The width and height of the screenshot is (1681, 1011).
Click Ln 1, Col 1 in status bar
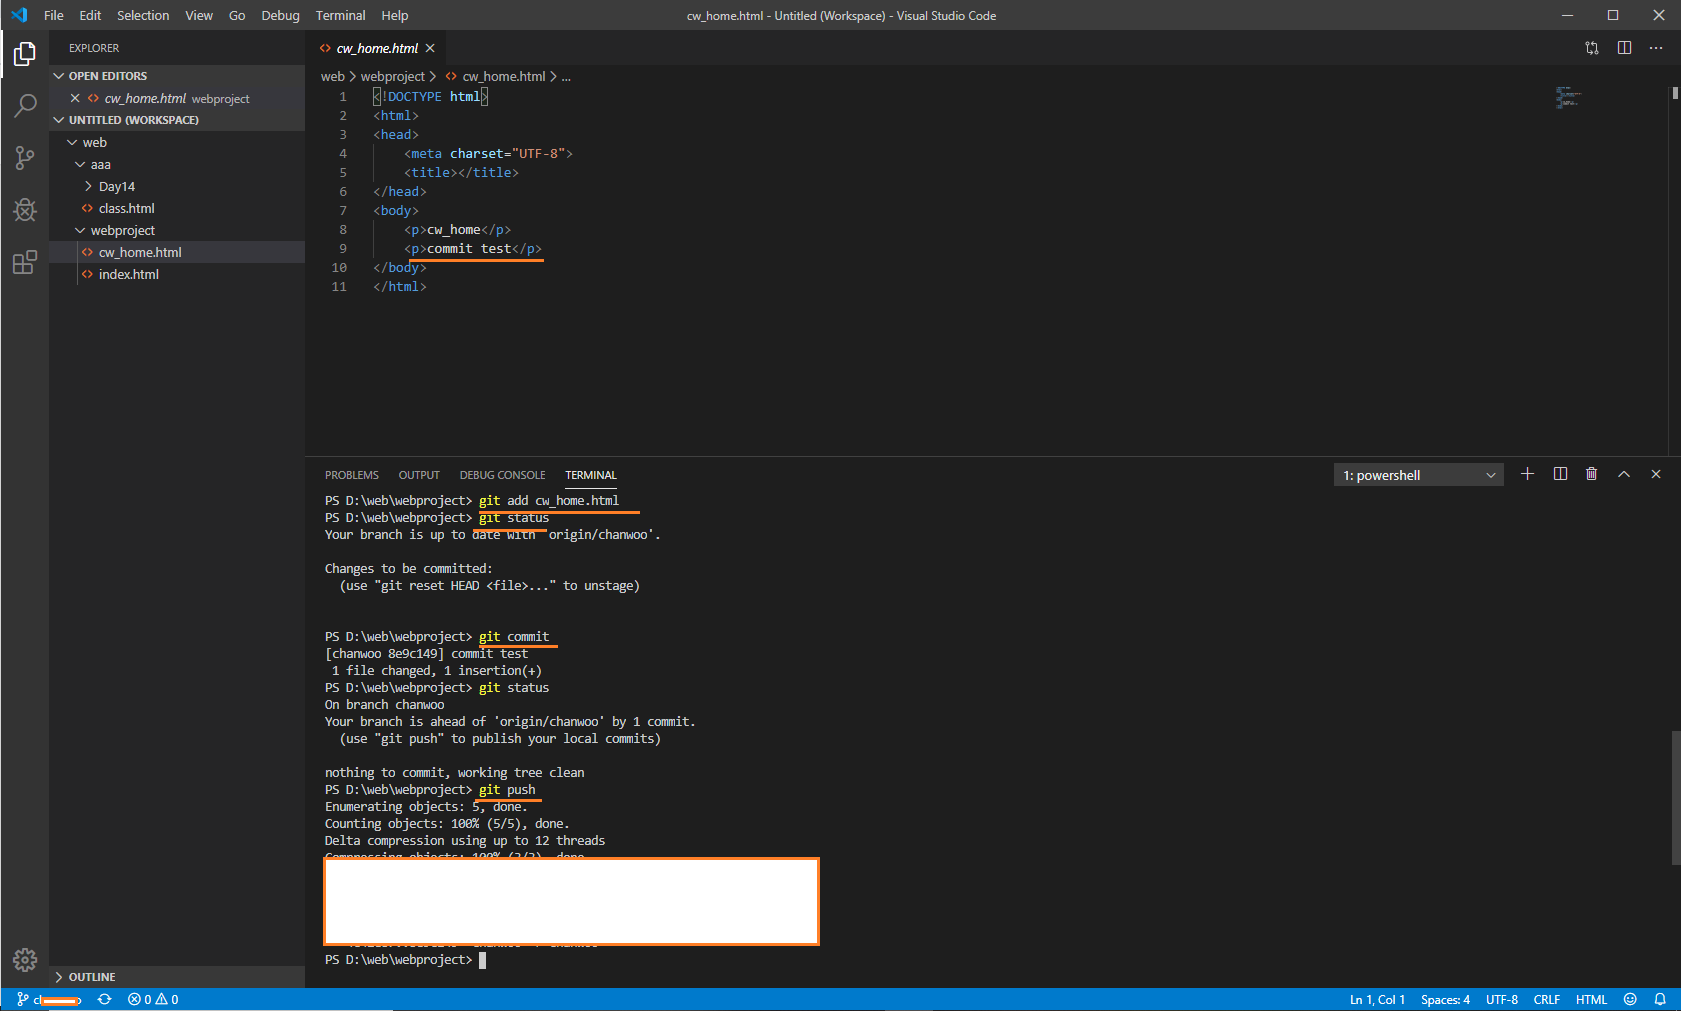1377,999
